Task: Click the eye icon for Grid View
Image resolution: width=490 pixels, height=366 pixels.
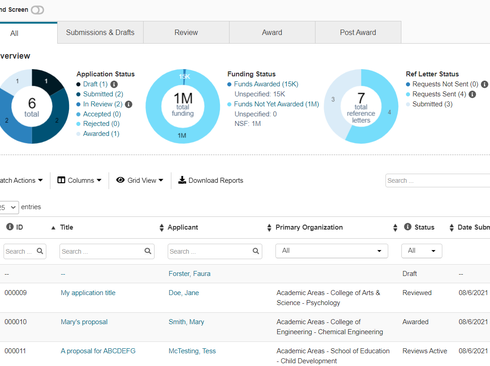Action: (120, 180)
